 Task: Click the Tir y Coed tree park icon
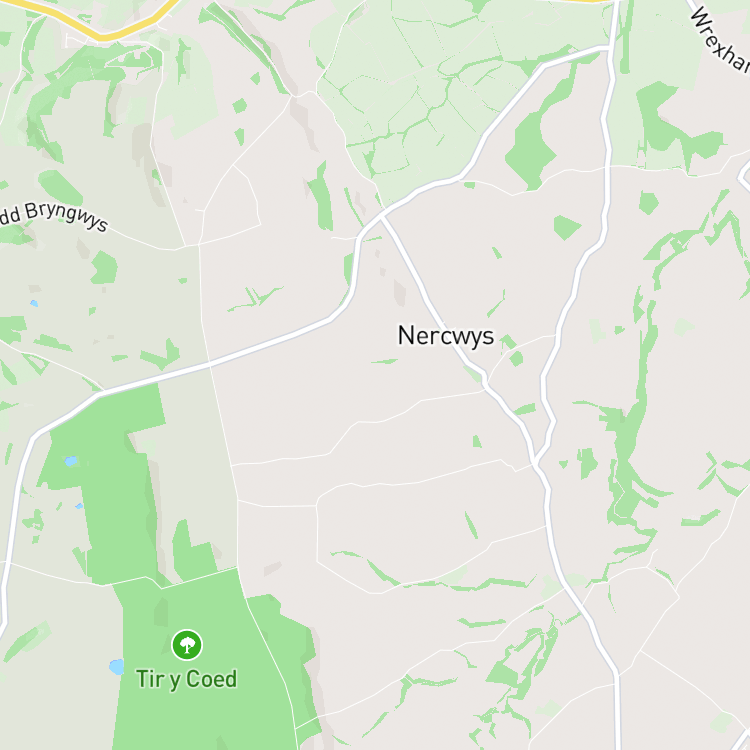click(187, 645)
